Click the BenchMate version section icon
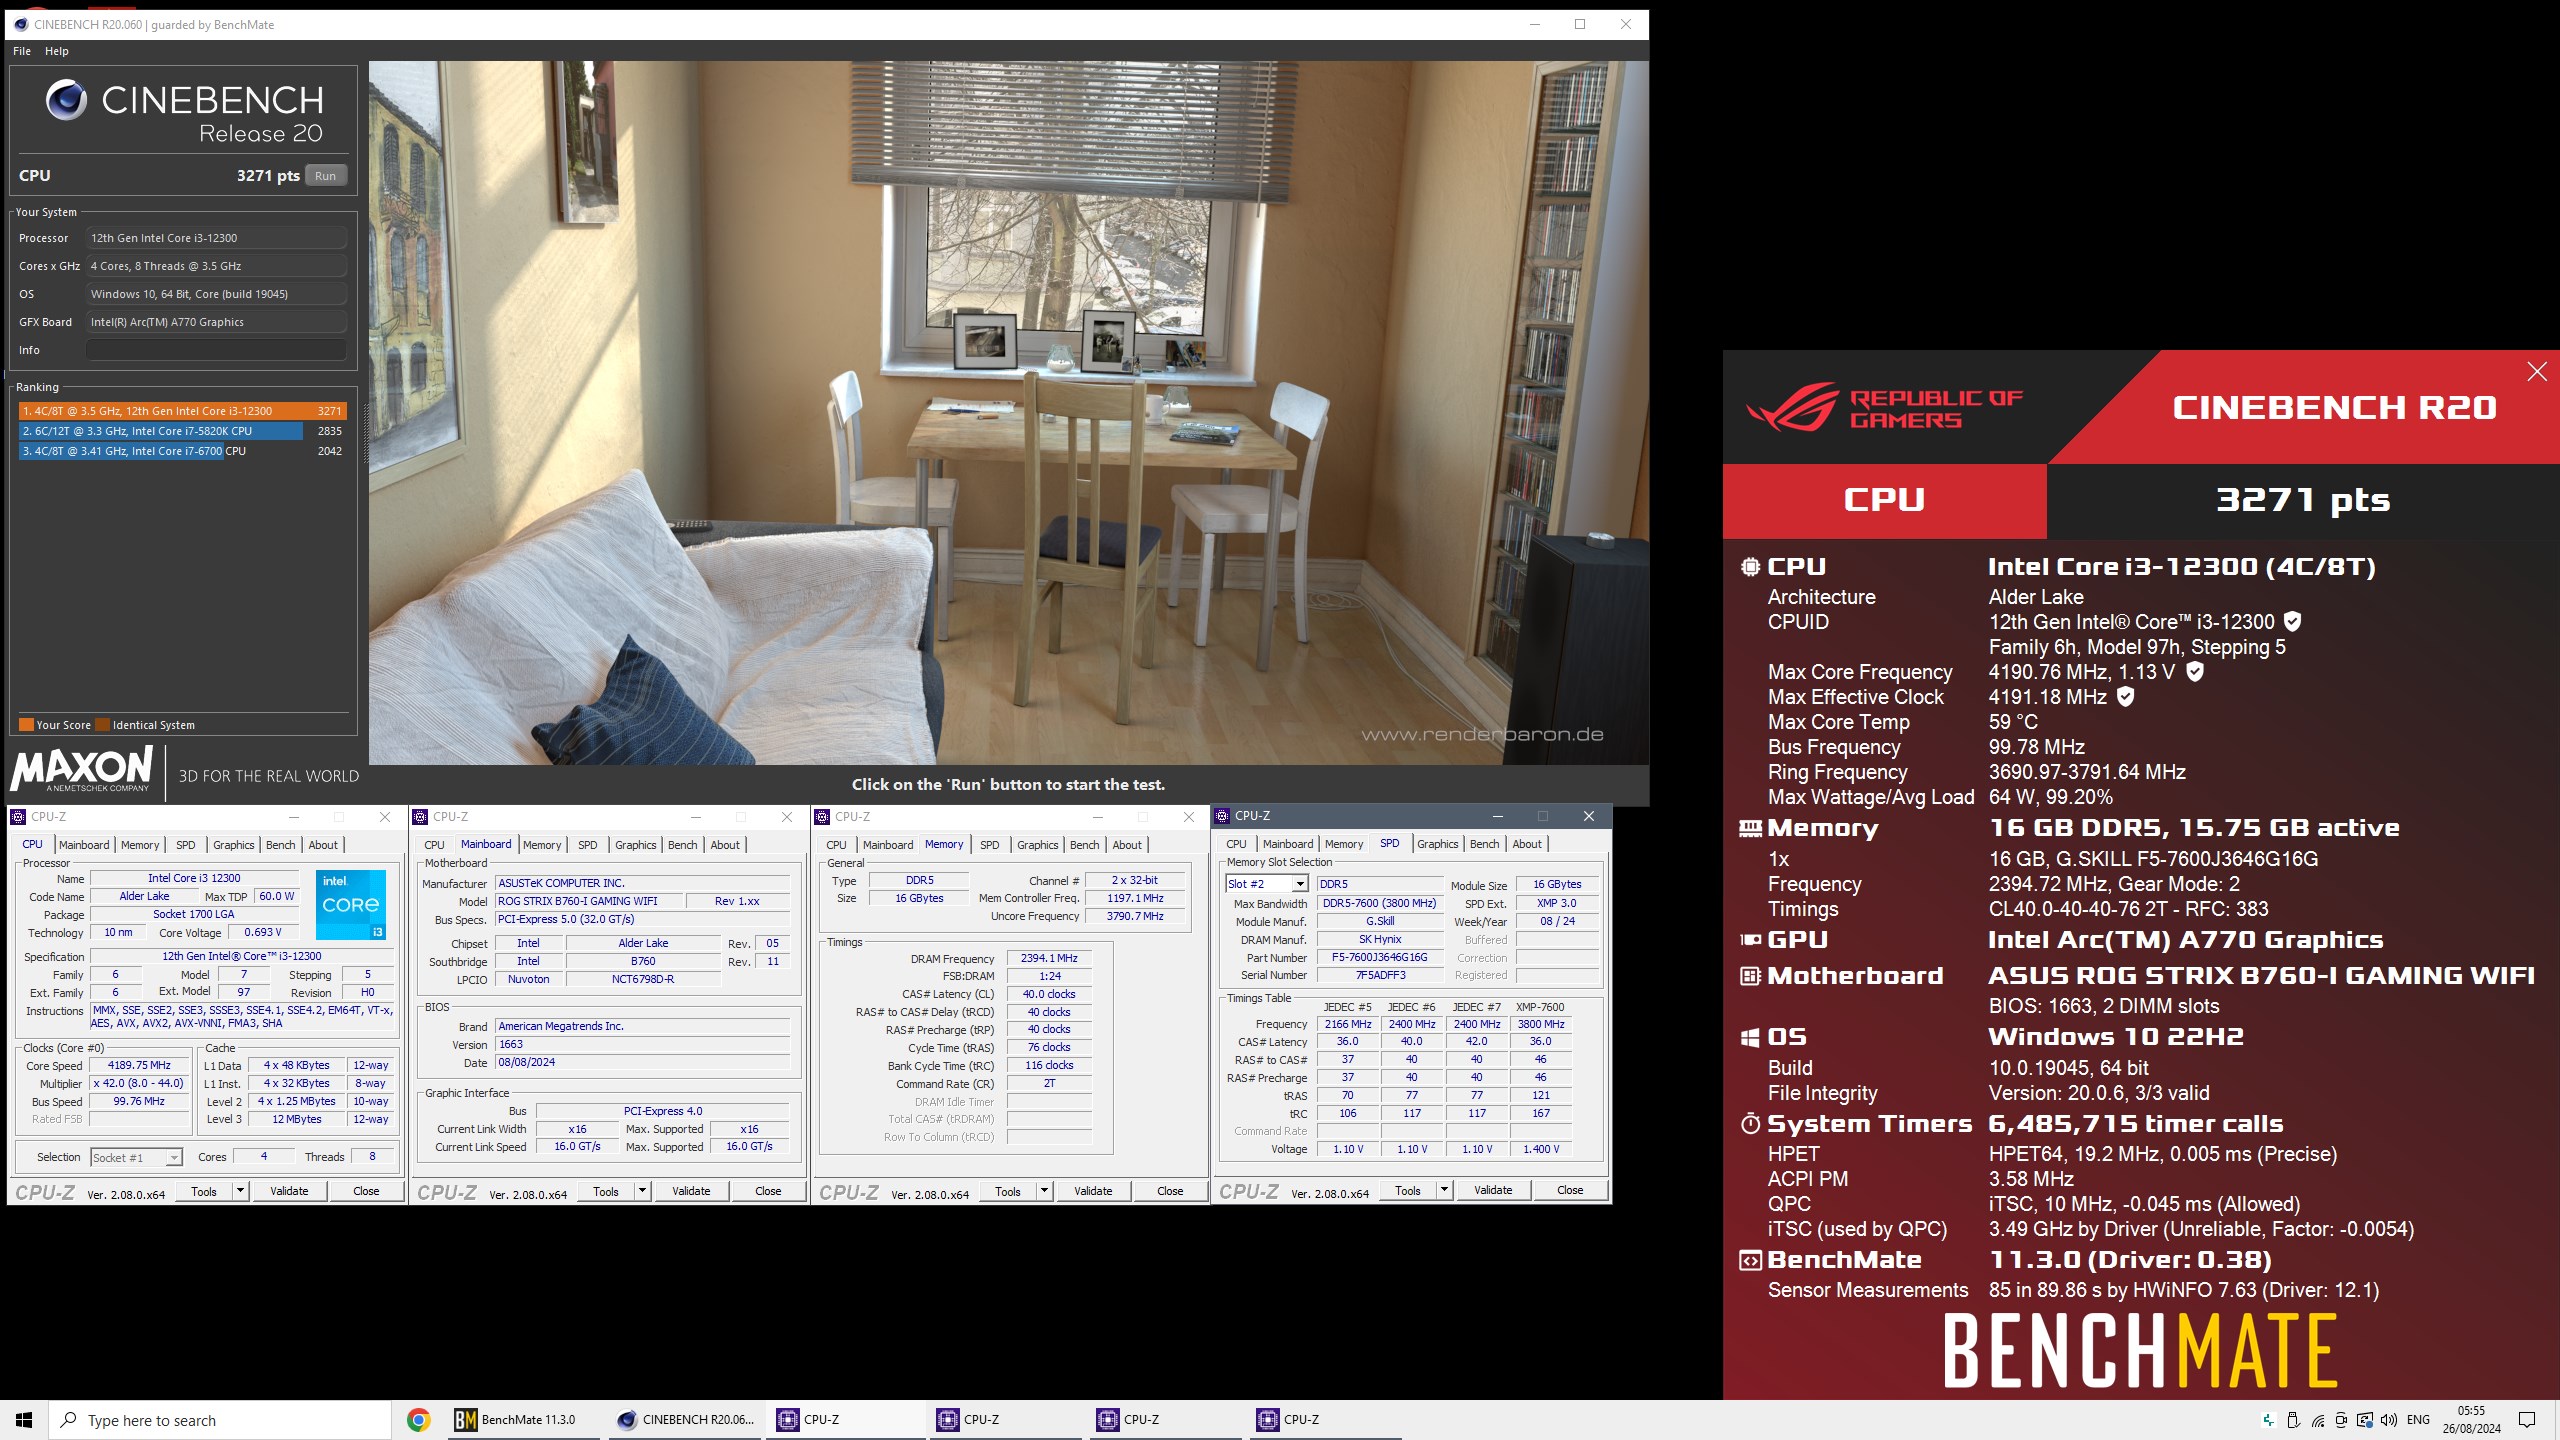Screen dimensions: 2560x1440 pos(1750,1261)
